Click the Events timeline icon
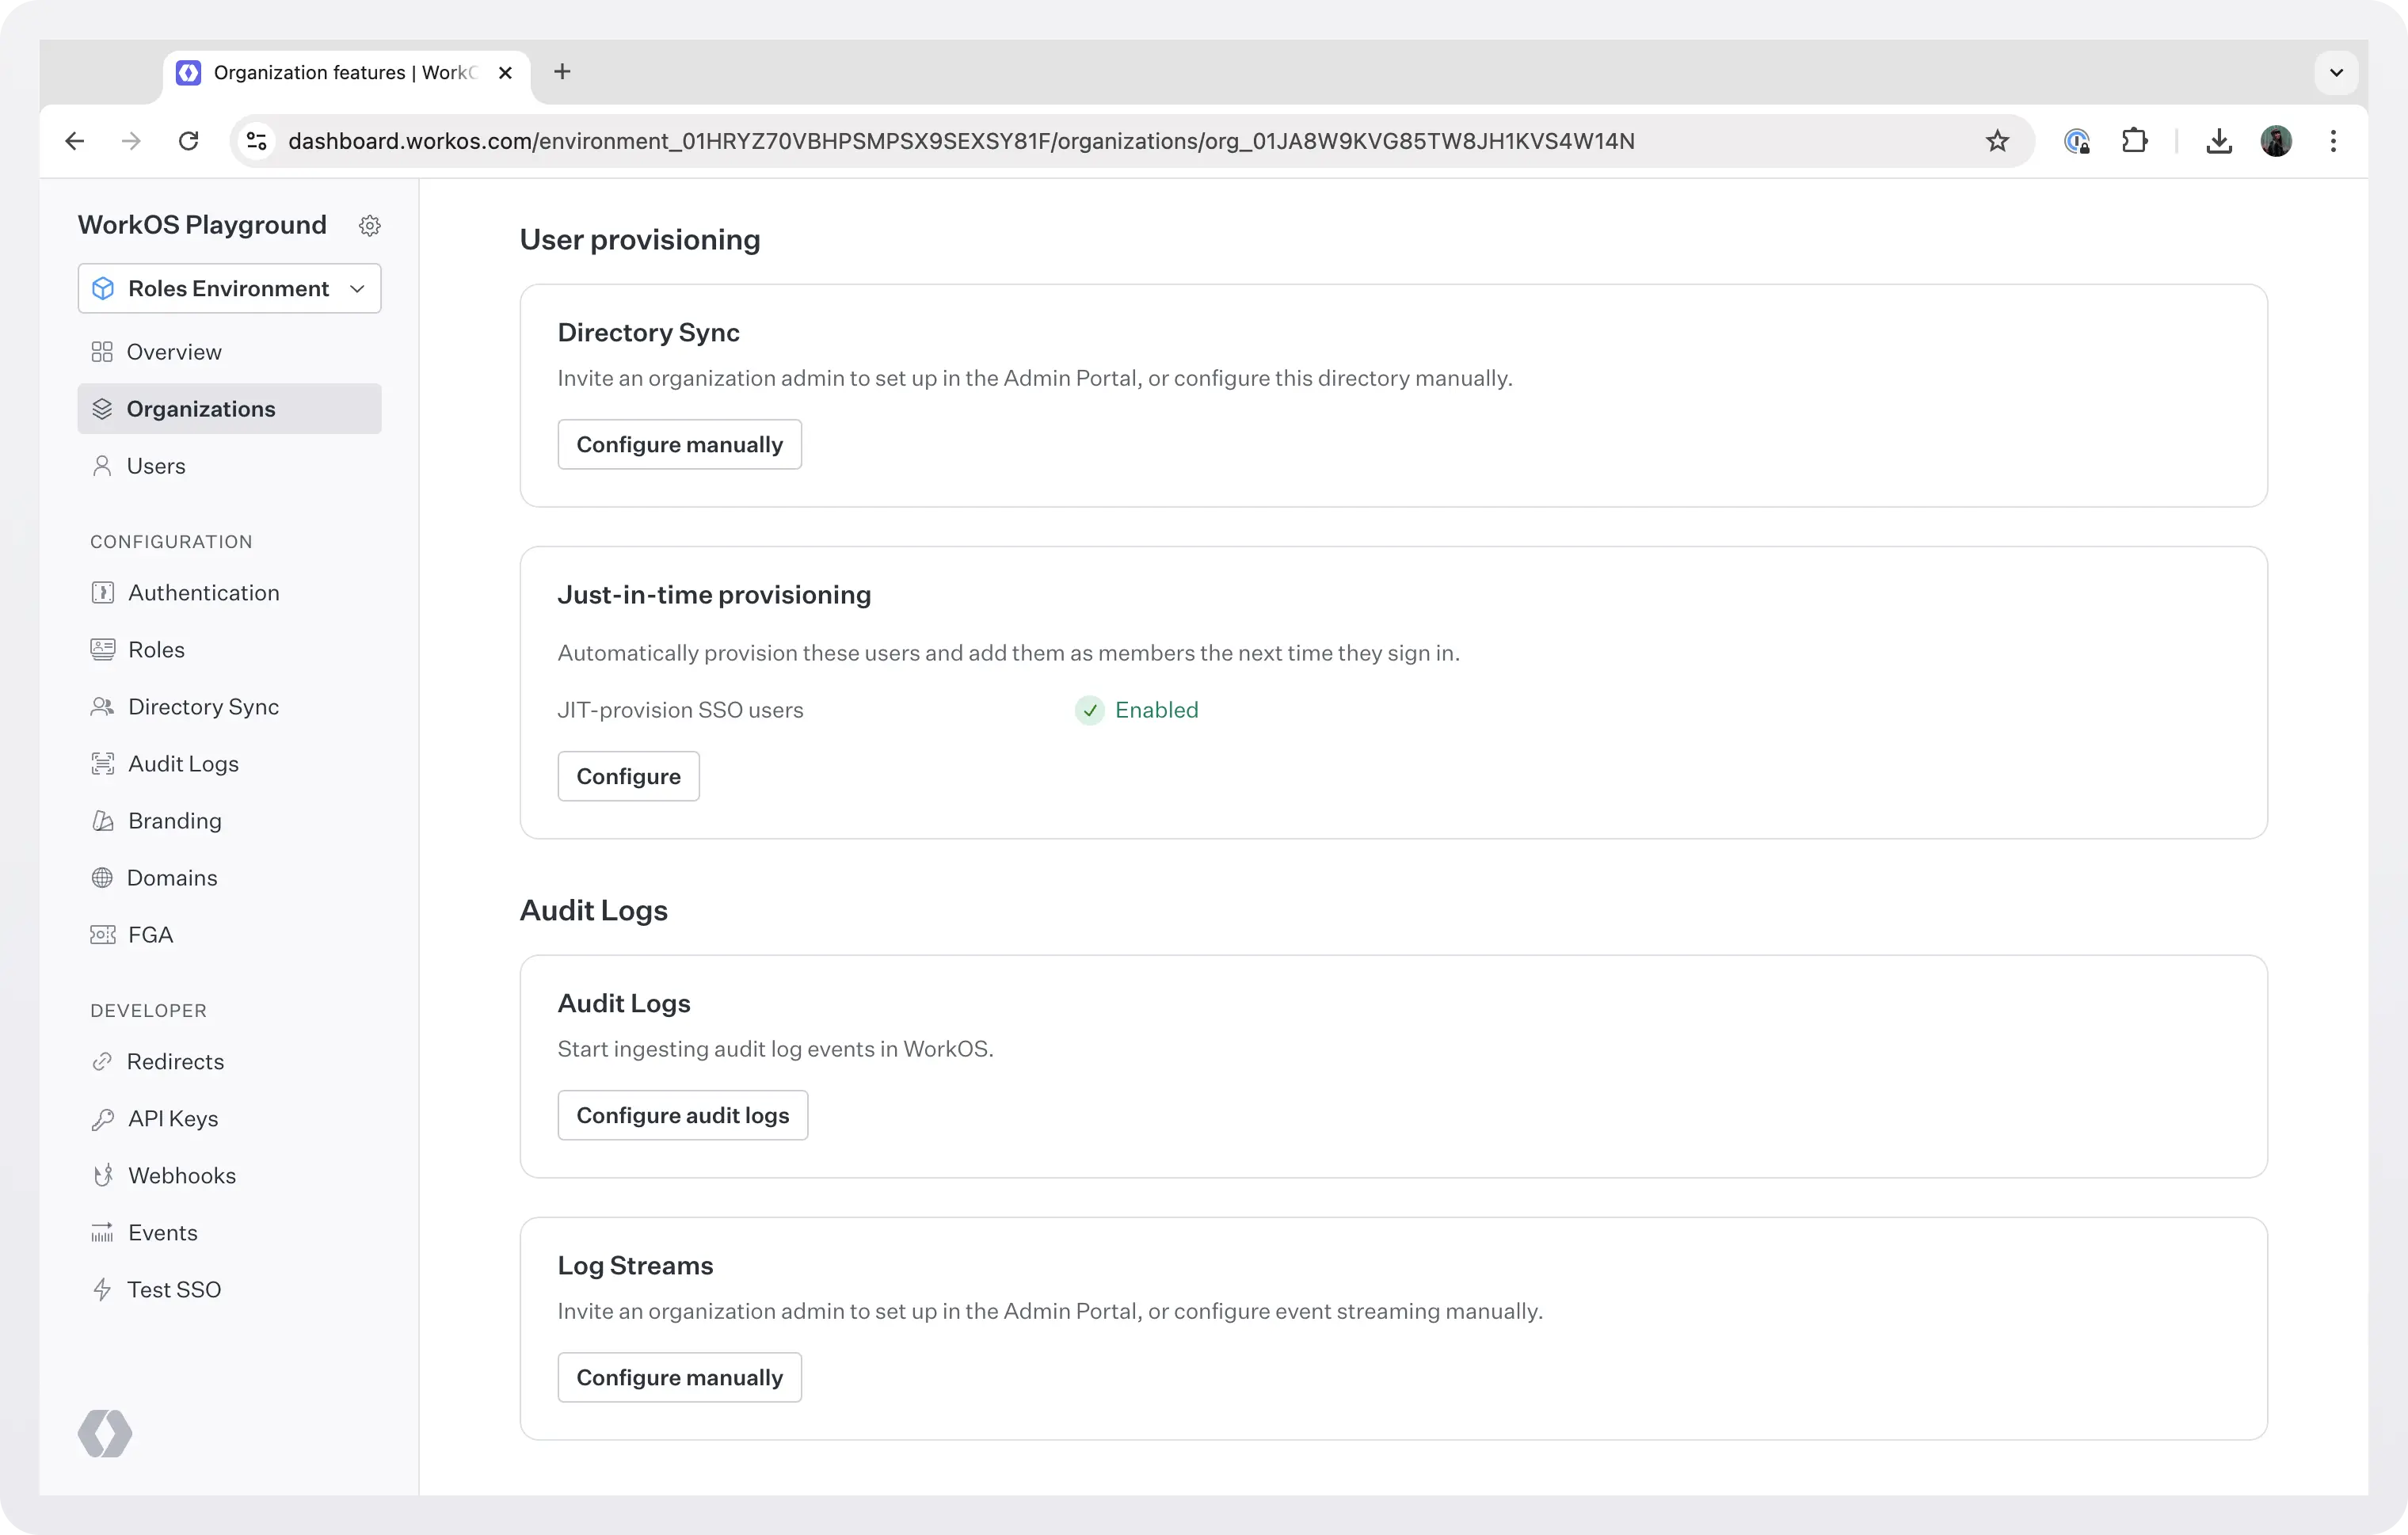Screen dimensions: 2408x1535 [103, 1233]
